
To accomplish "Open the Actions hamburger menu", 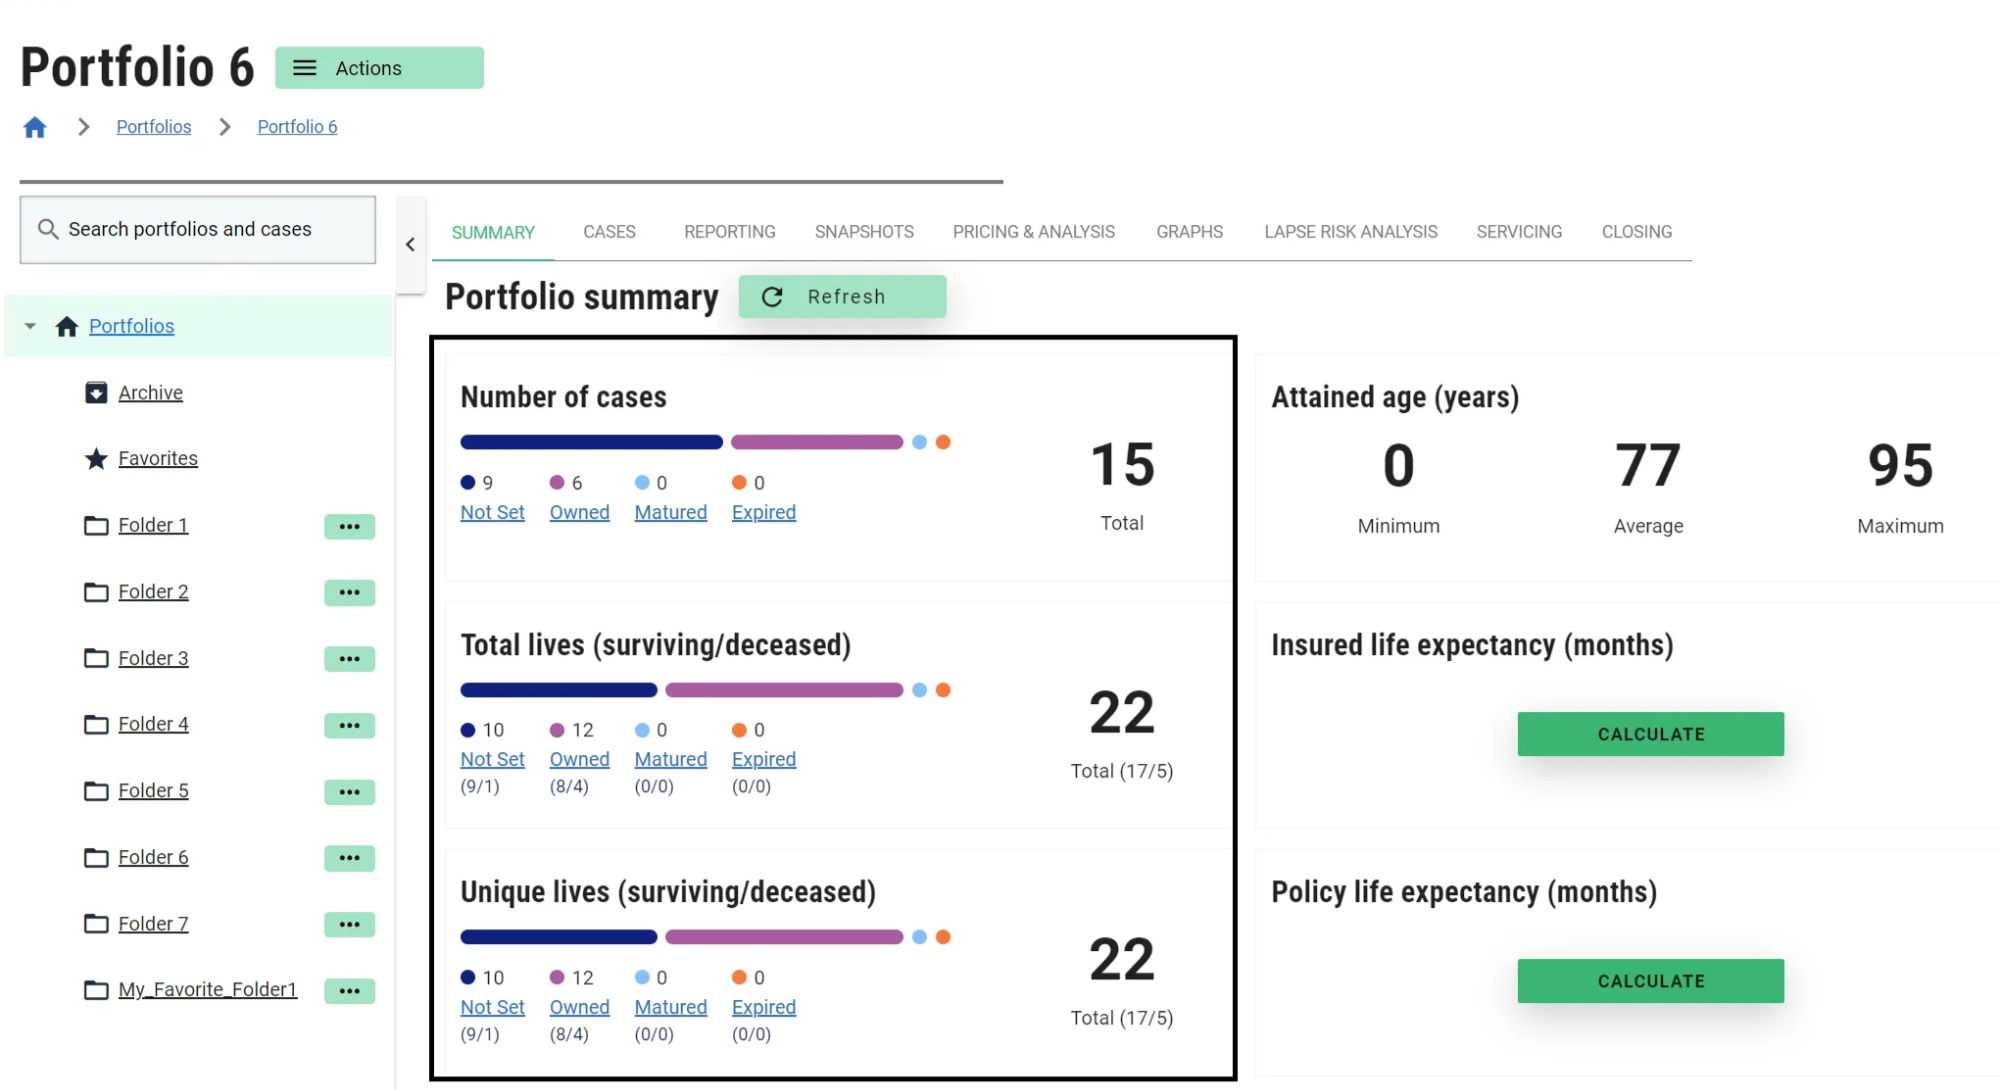I will pos(379,68).
